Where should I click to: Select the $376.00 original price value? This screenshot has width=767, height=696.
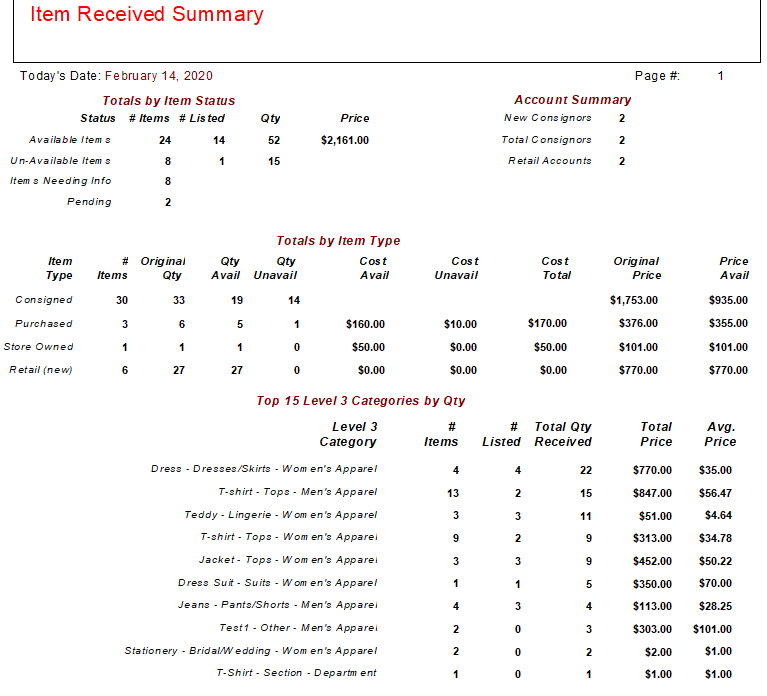pos(638,323)
